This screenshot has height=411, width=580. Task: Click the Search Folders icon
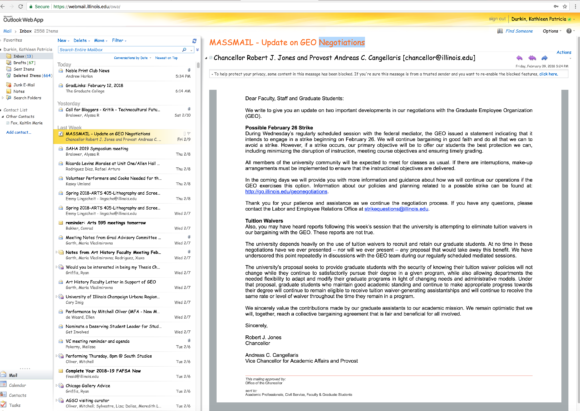9,98
